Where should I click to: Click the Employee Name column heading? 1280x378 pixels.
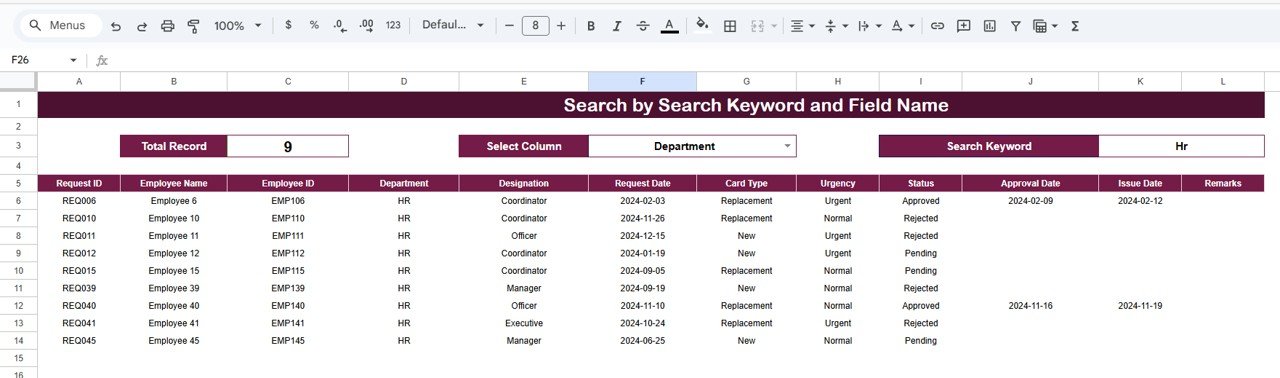174,183
